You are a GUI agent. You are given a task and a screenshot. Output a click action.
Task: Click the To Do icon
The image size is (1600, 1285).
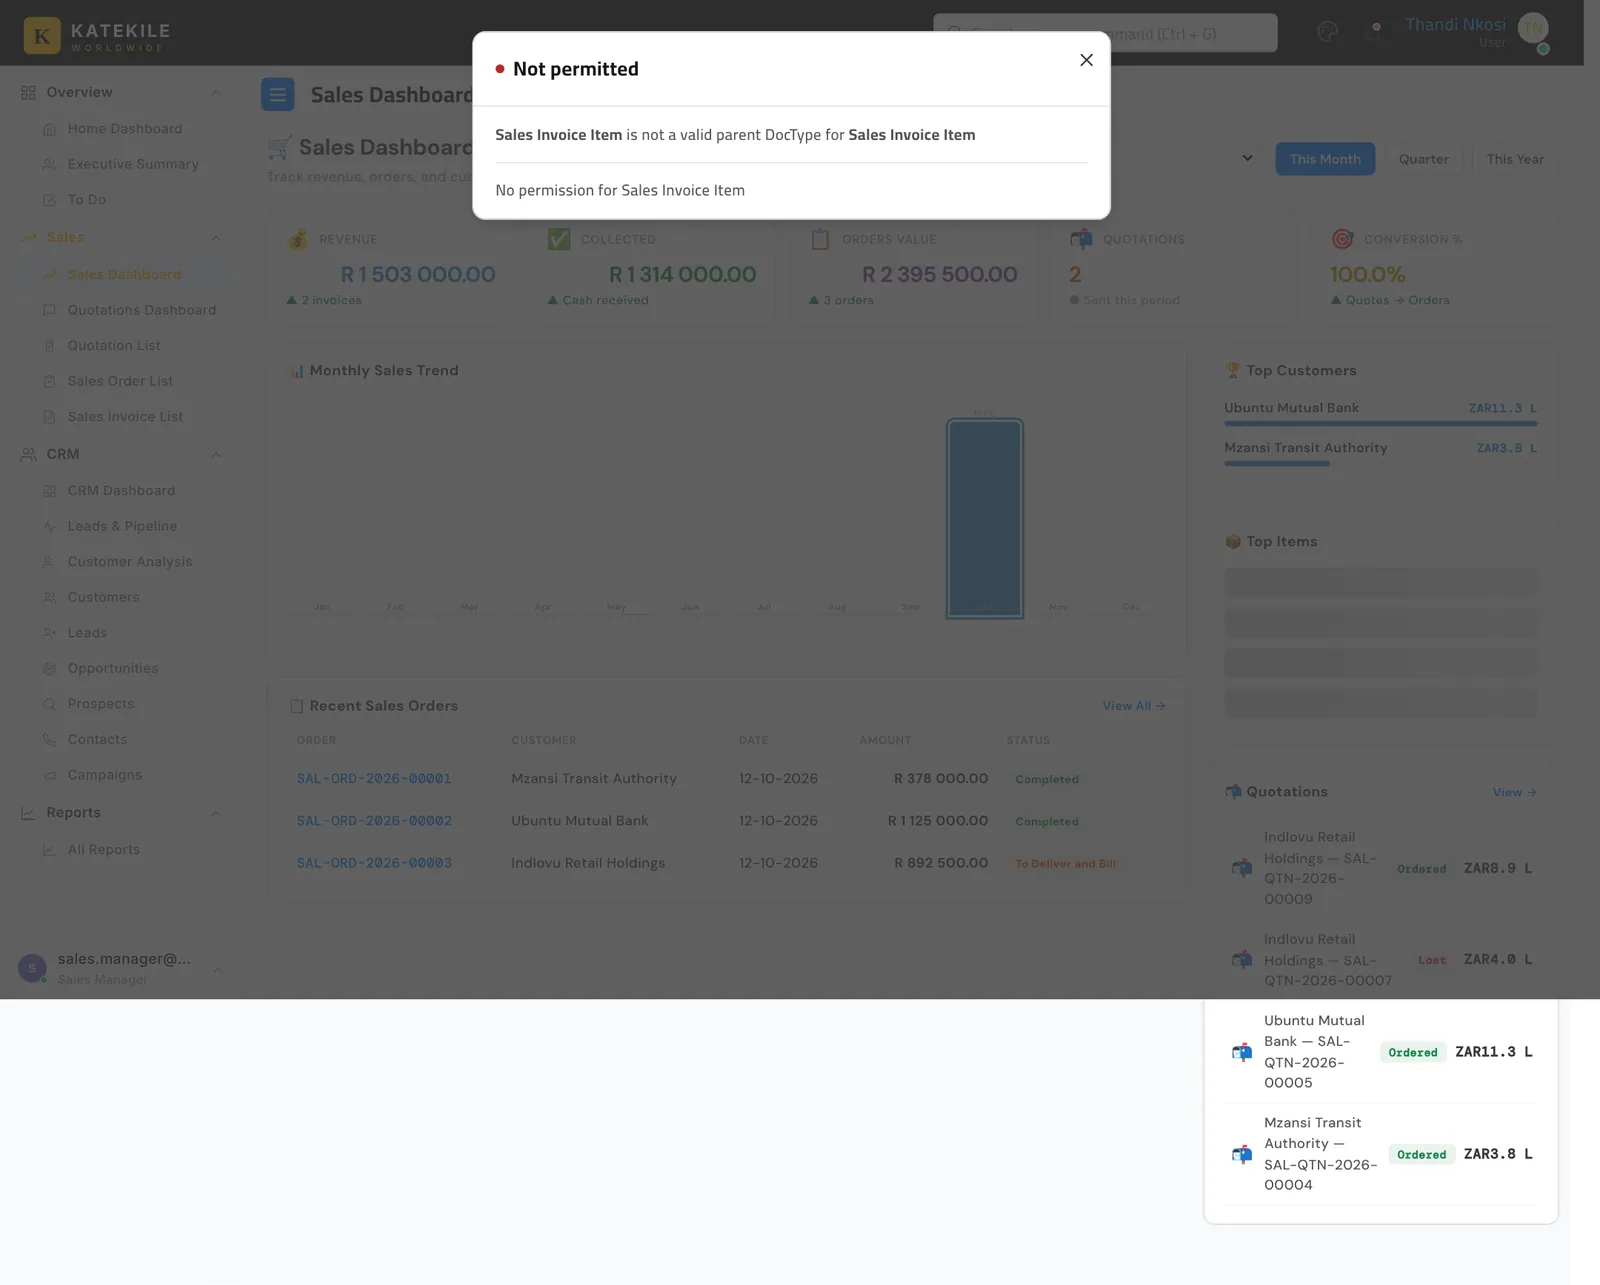click(x=49, y=200)
